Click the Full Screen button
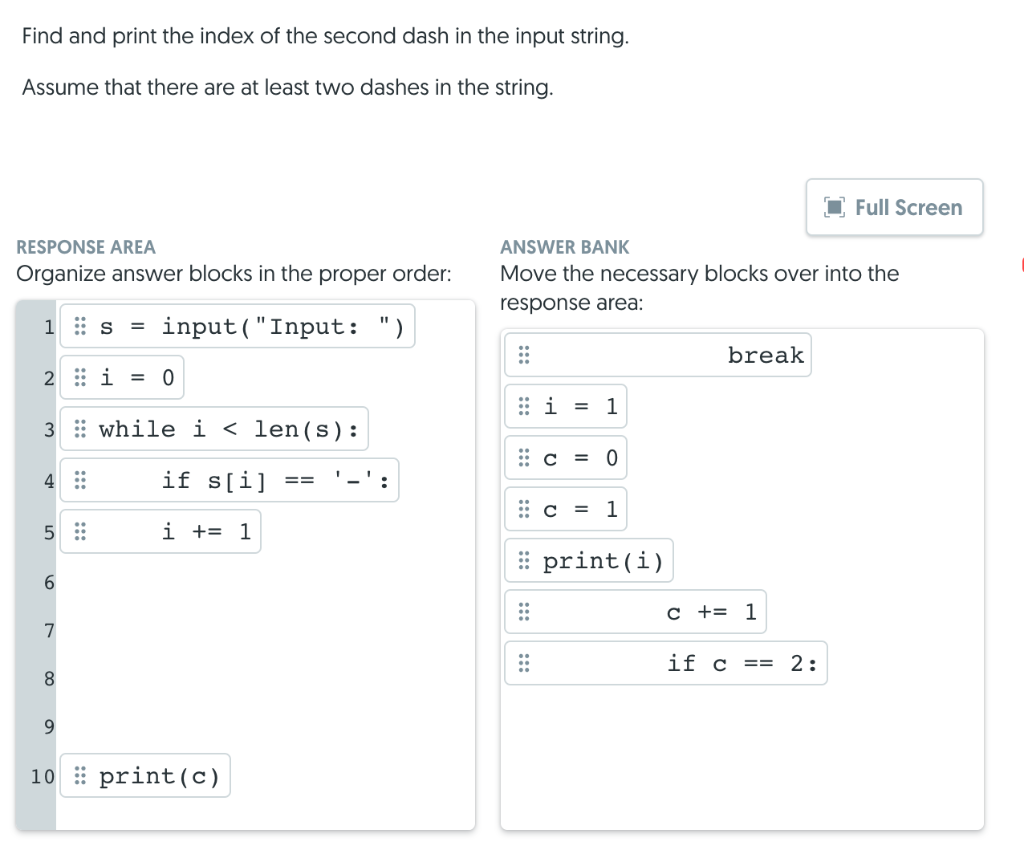Viewport: 1024px width, 854px height. tap(894, 207)
